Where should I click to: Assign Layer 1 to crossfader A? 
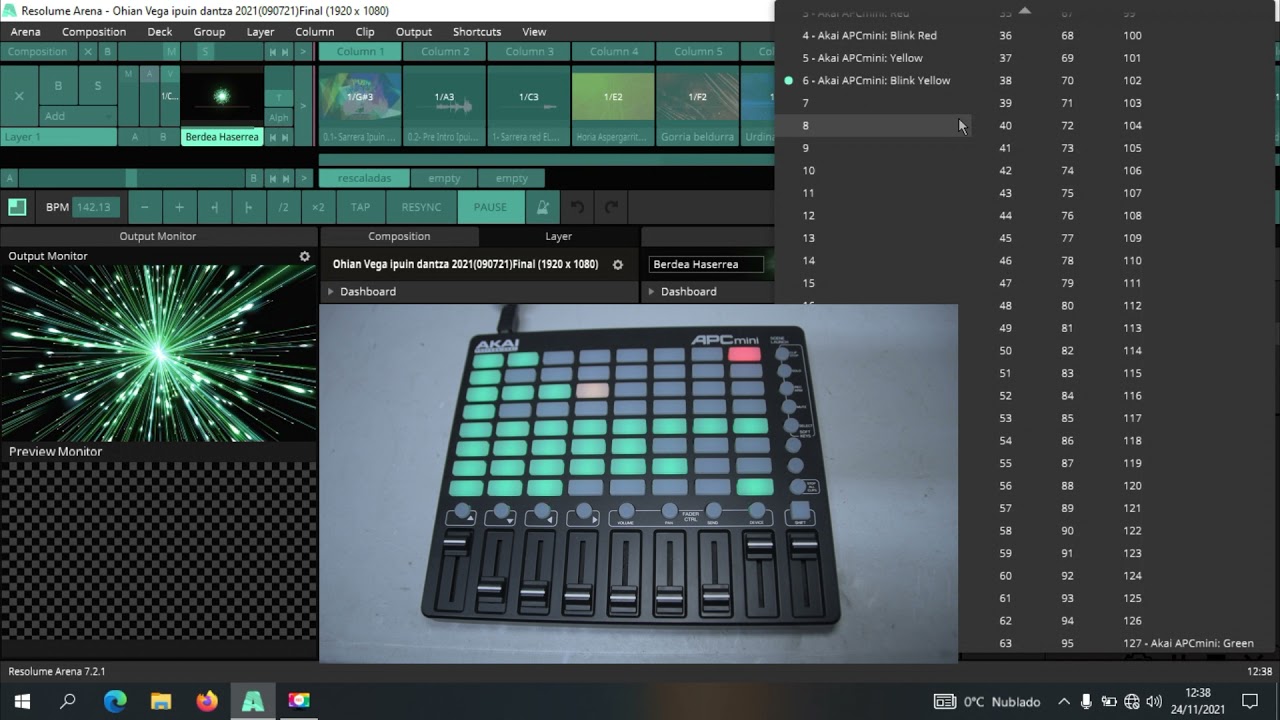135,137
